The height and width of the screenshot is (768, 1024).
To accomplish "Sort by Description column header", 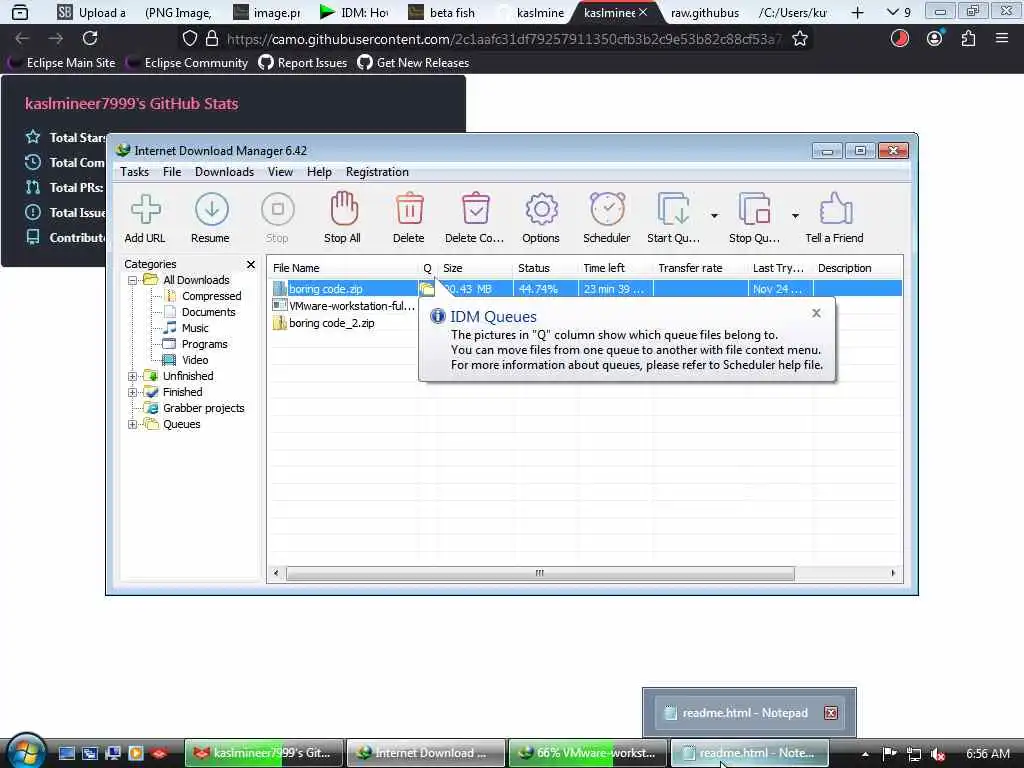I will point(857,268).
